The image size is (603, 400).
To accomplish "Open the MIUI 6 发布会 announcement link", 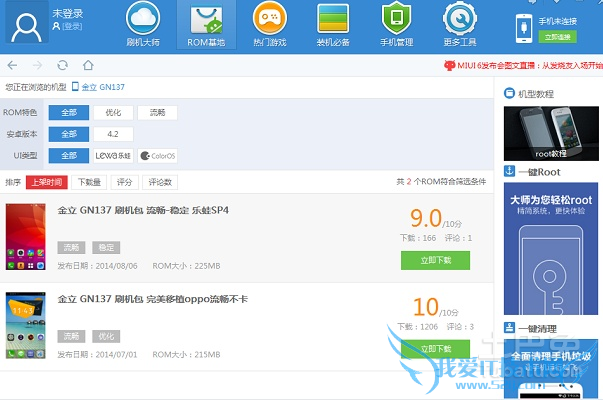I will [530, 66].
